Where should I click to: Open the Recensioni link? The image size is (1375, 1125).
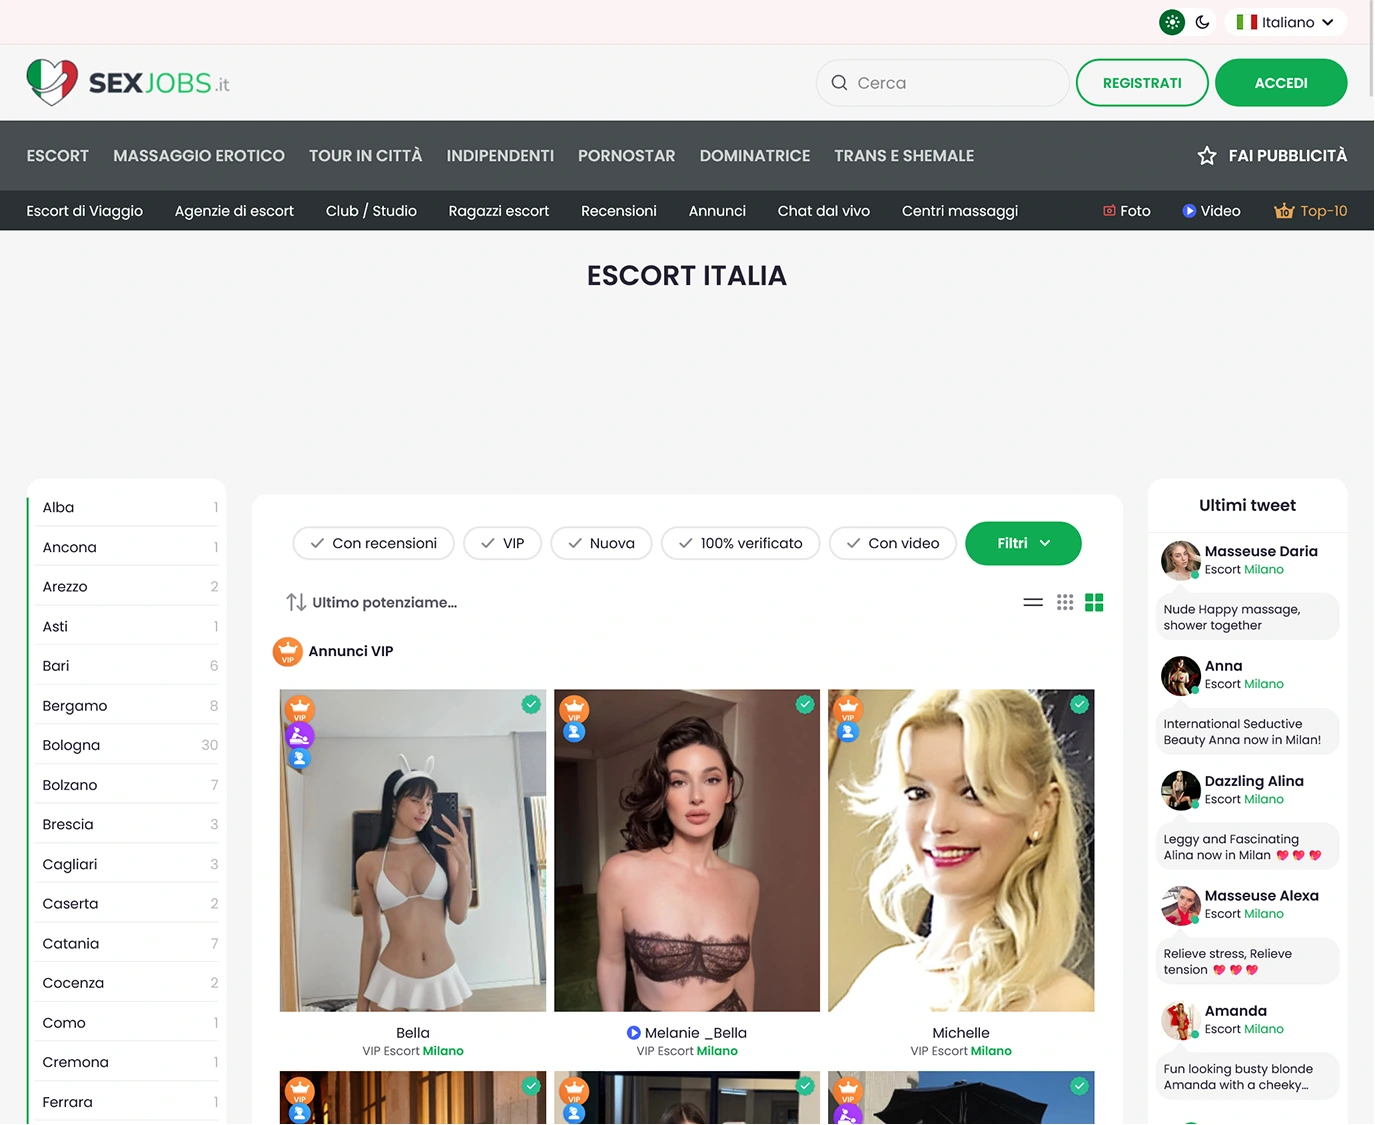[619, 211]
